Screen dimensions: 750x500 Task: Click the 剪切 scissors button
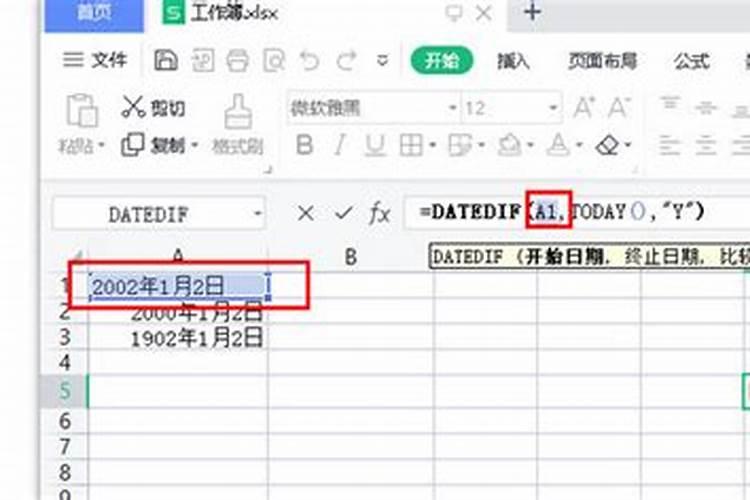point(153,107)
